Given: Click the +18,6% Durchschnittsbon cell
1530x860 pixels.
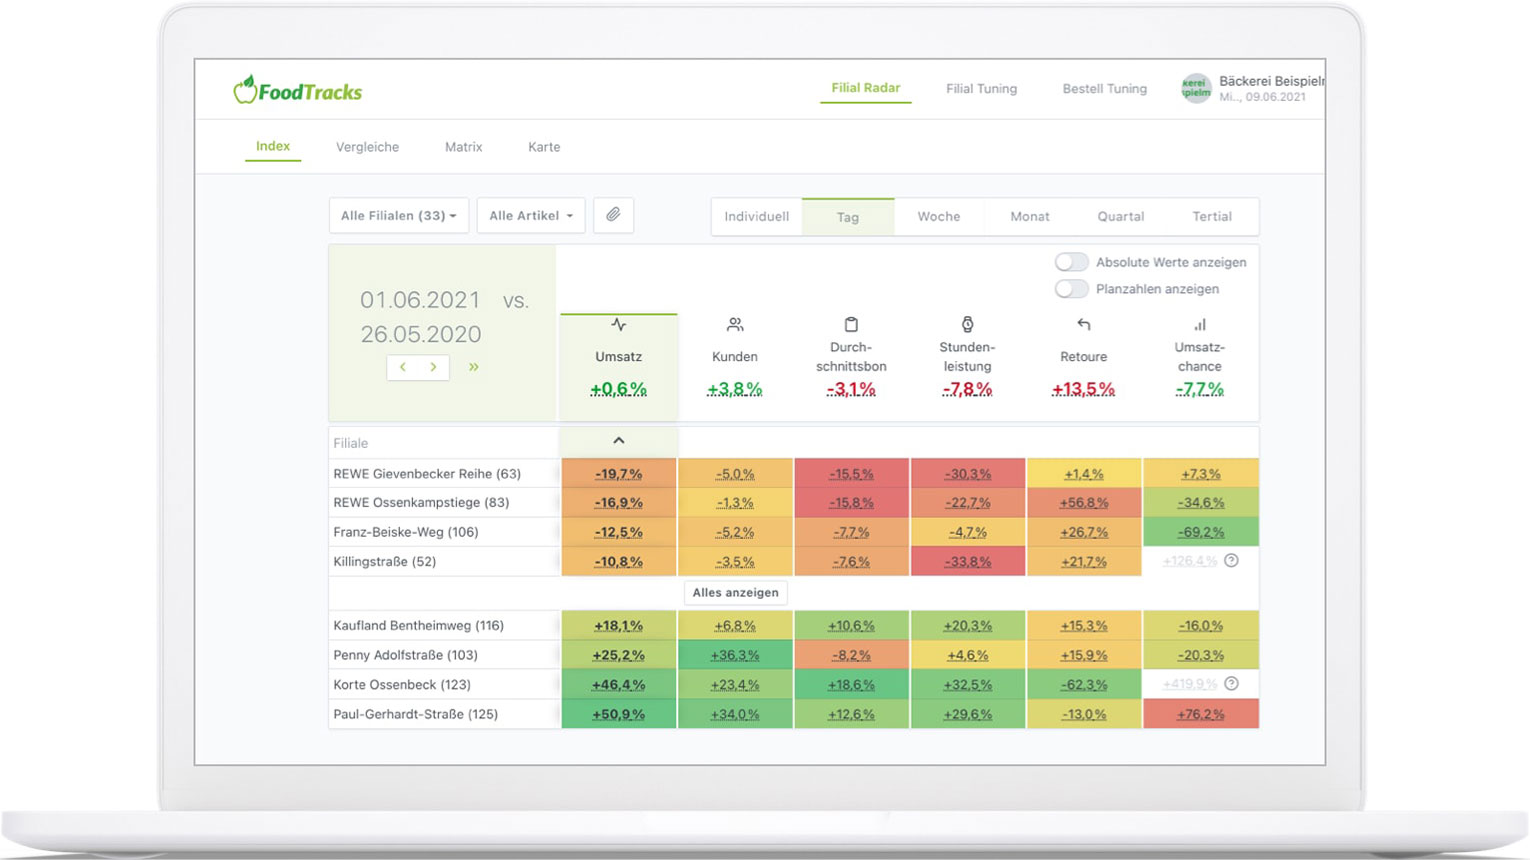Looking at the screenshot, I should point(851,685).
